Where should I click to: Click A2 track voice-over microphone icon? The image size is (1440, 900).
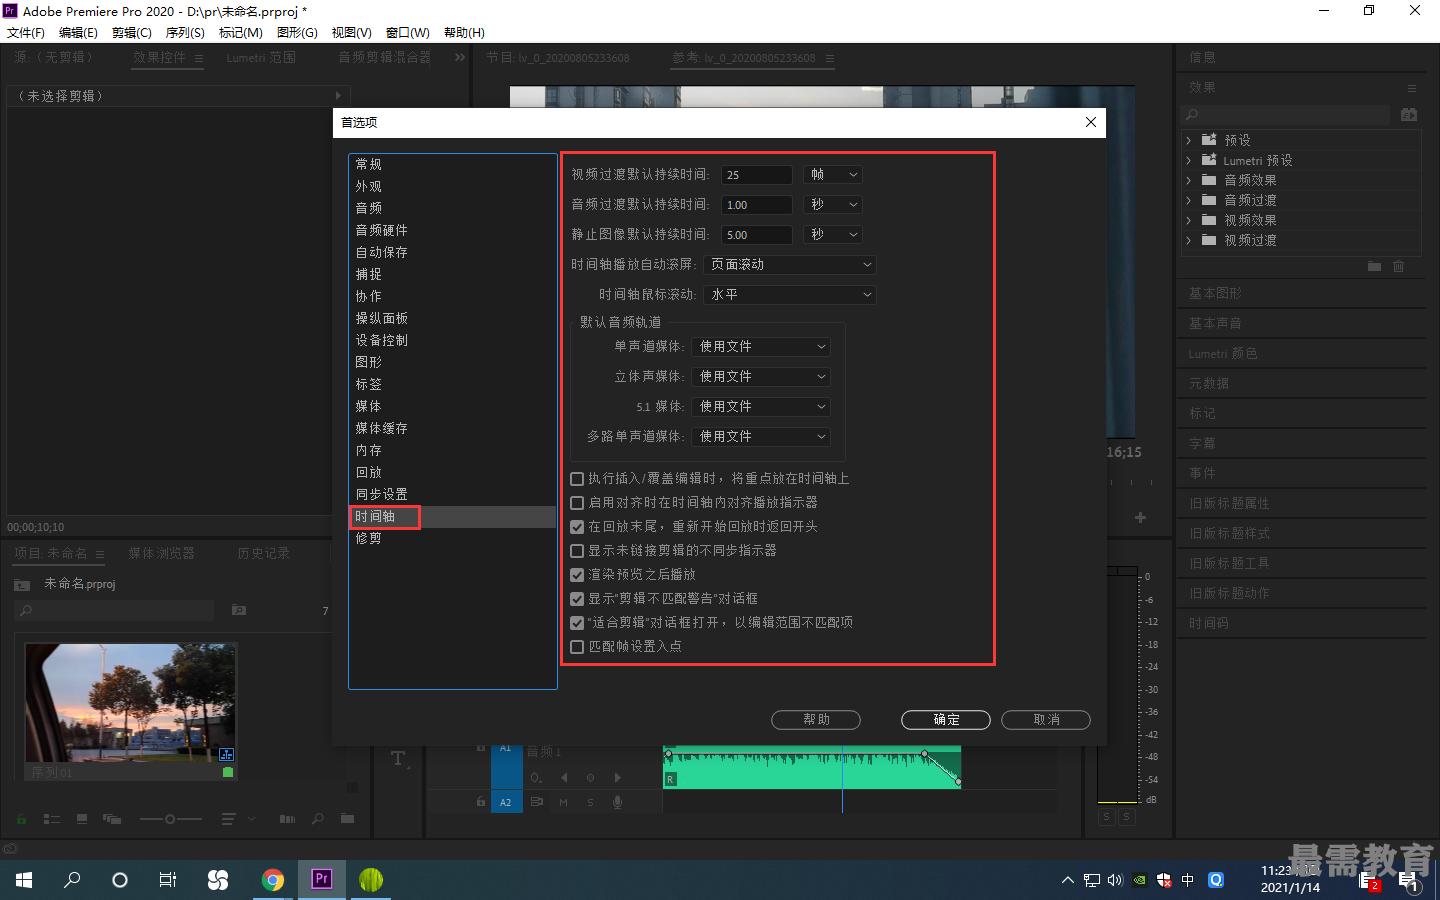(x=618, y=802)
